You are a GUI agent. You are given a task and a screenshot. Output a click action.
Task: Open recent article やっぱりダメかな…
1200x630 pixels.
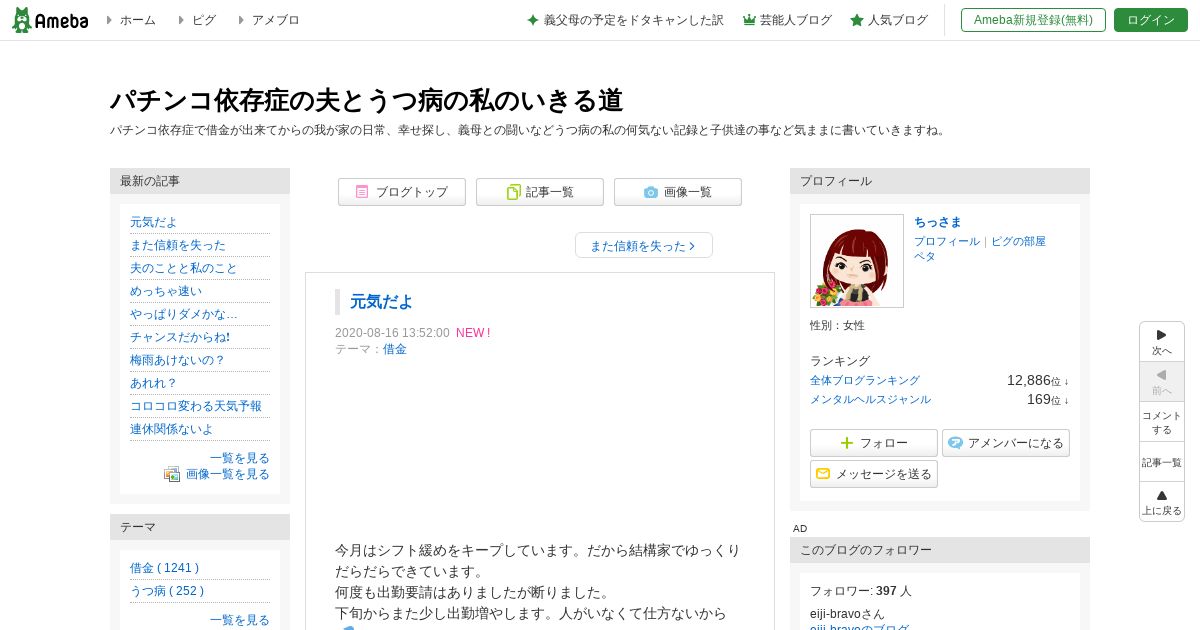184,314
